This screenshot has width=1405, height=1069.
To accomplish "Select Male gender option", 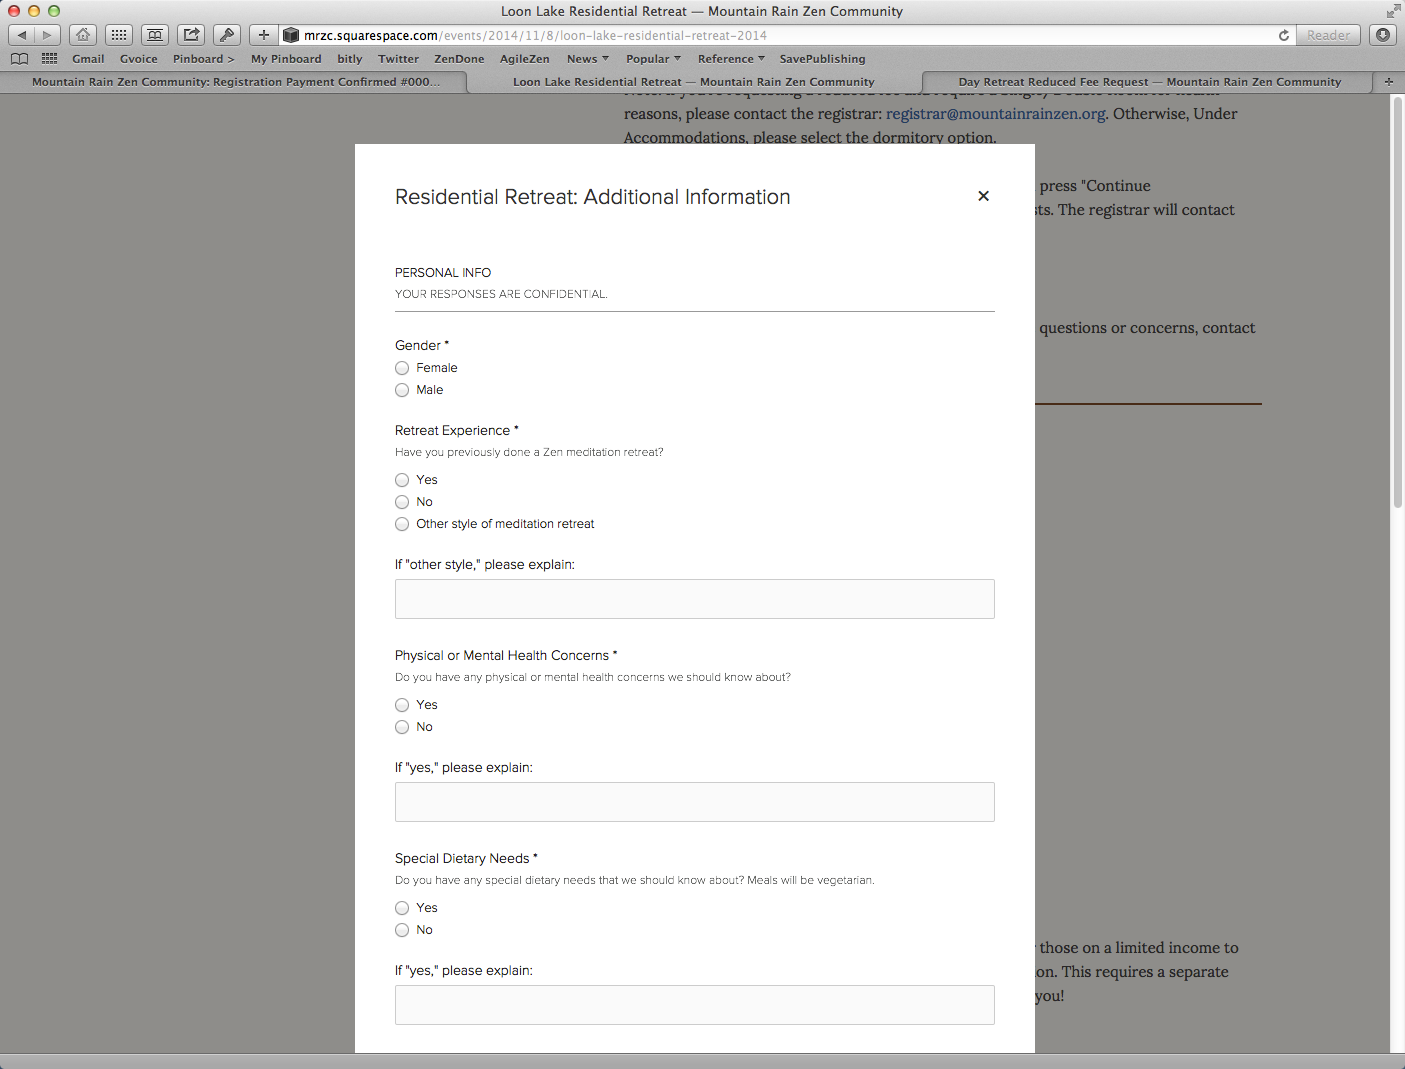I will click(402, 390).
